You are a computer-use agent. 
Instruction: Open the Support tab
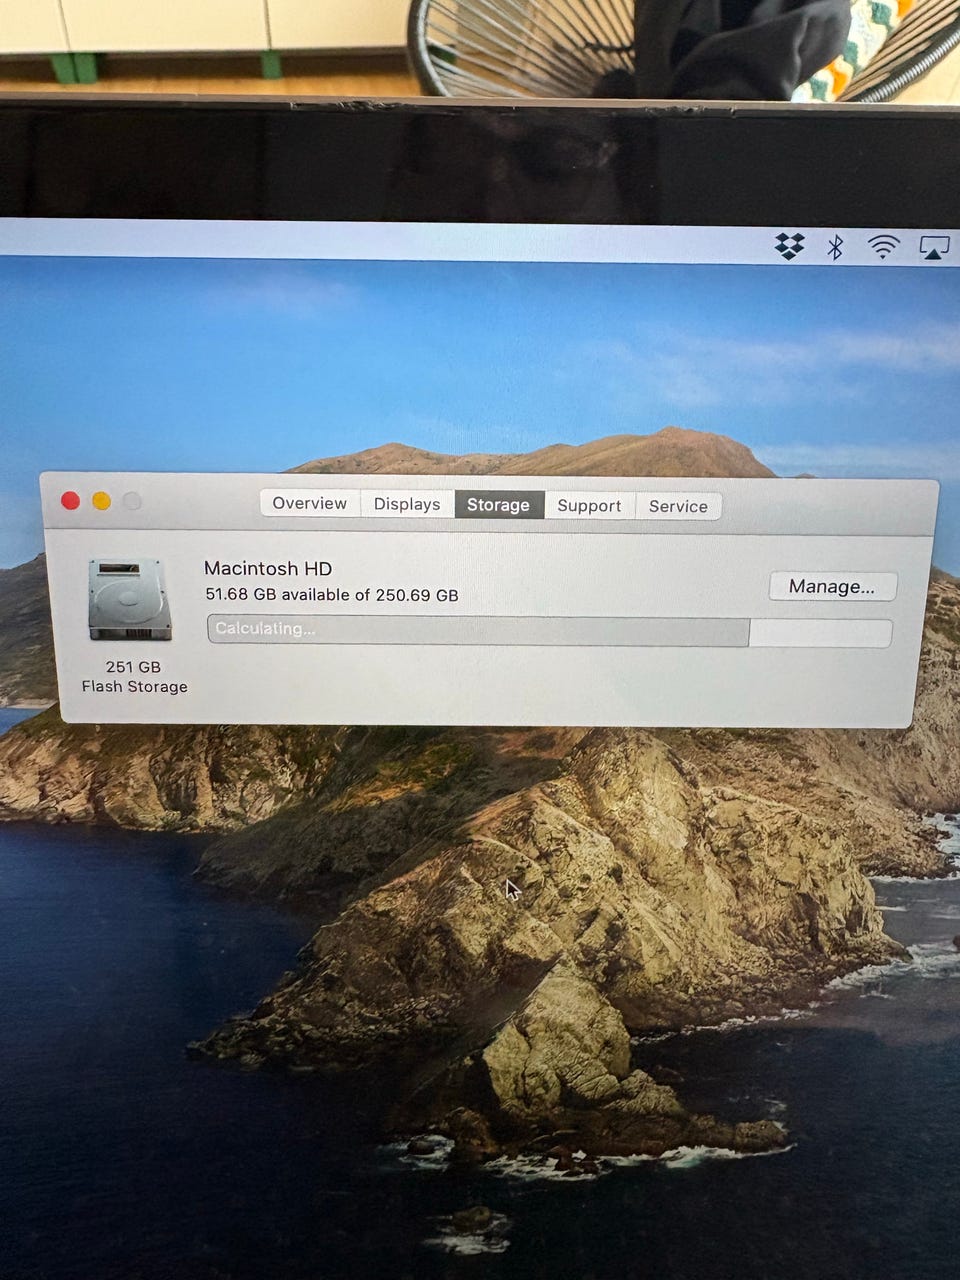[x=589, y=506]
